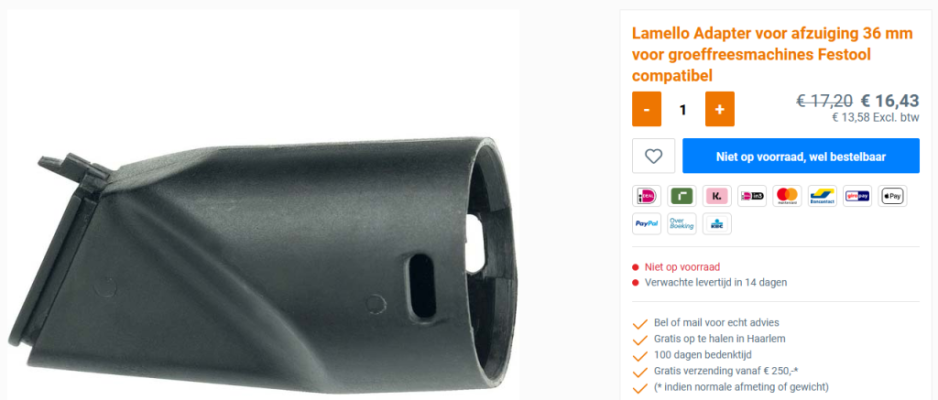
Task: Decrease quantity with the minus button
Action: click(x=647, y=109)
